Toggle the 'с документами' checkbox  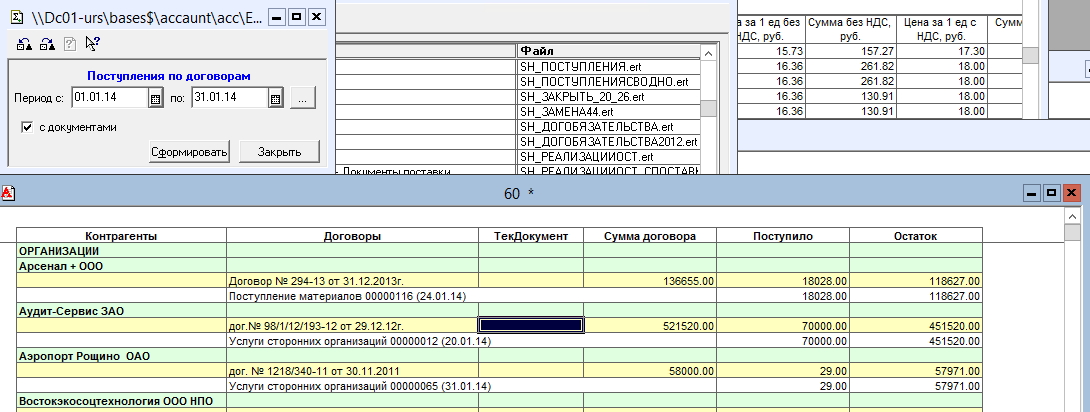point(27,127)
